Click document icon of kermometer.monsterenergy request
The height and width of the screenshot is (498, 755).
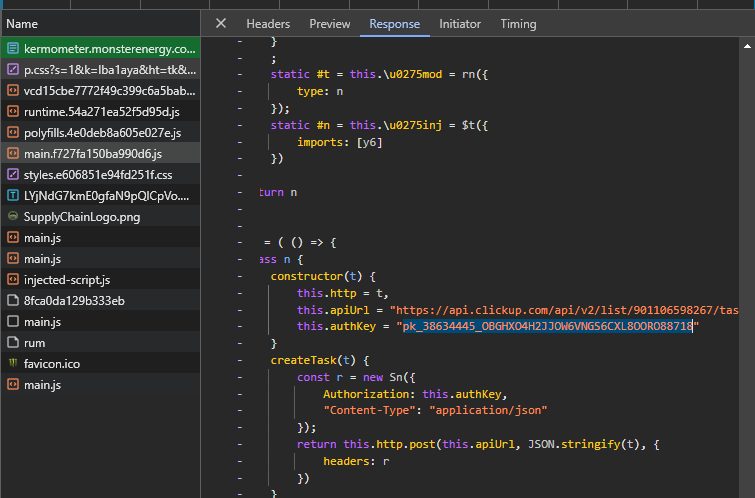13,49
